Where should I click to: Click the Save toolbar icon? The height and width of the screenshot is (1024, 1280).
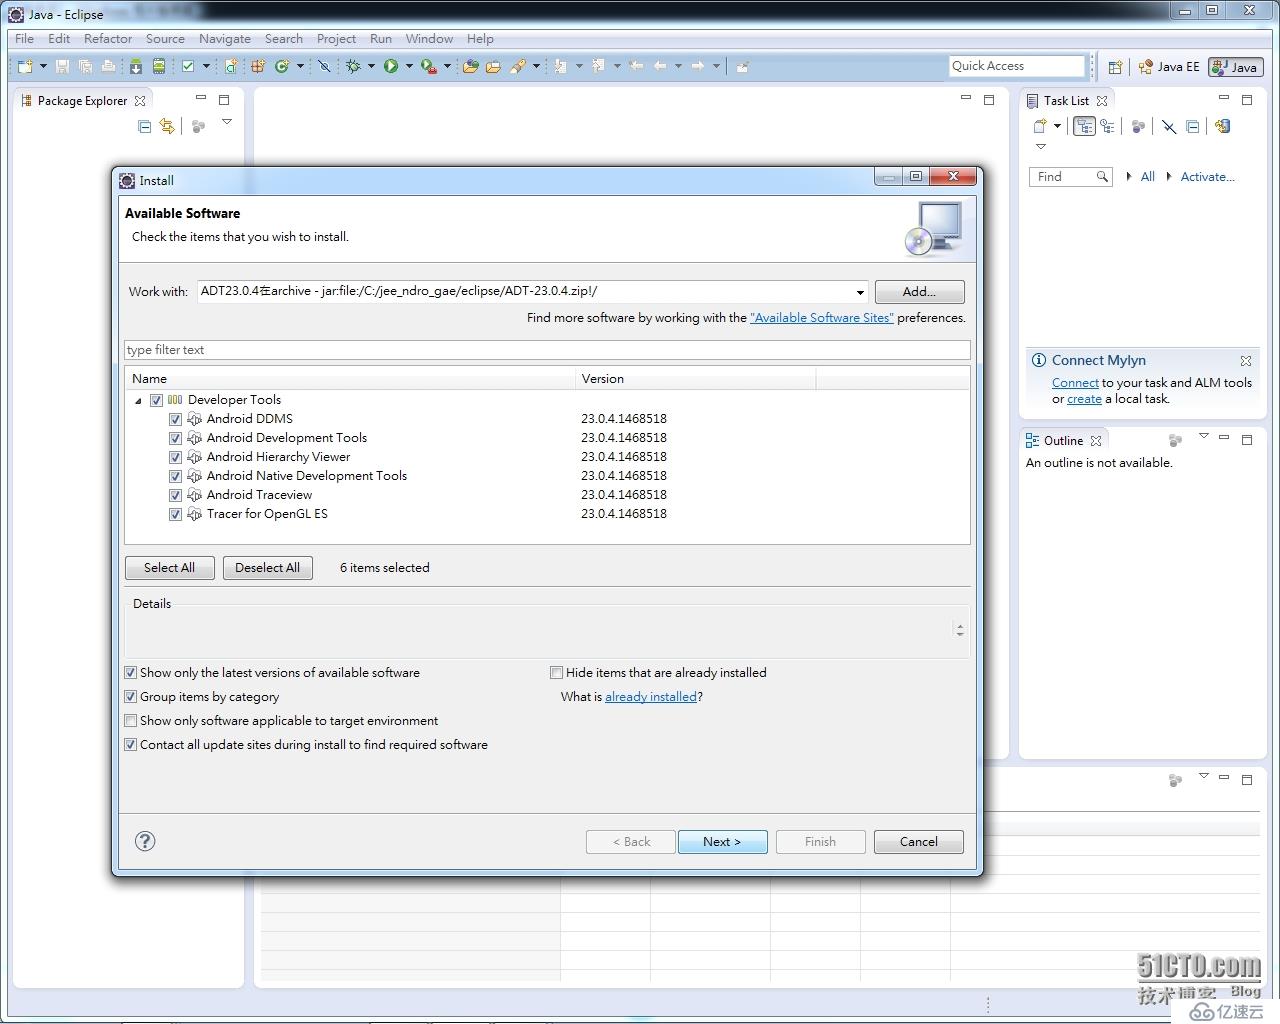tap(62, 66)
